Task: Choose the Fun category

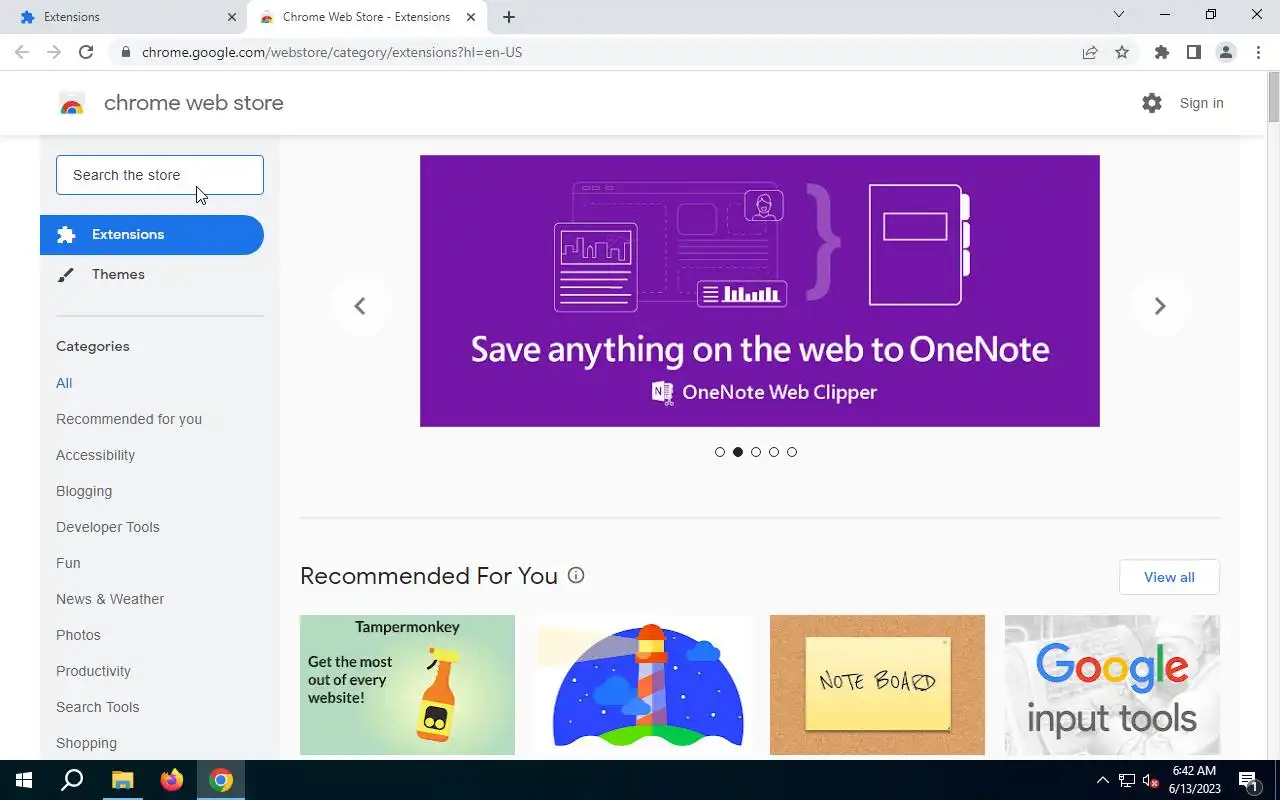Action: 68,563
